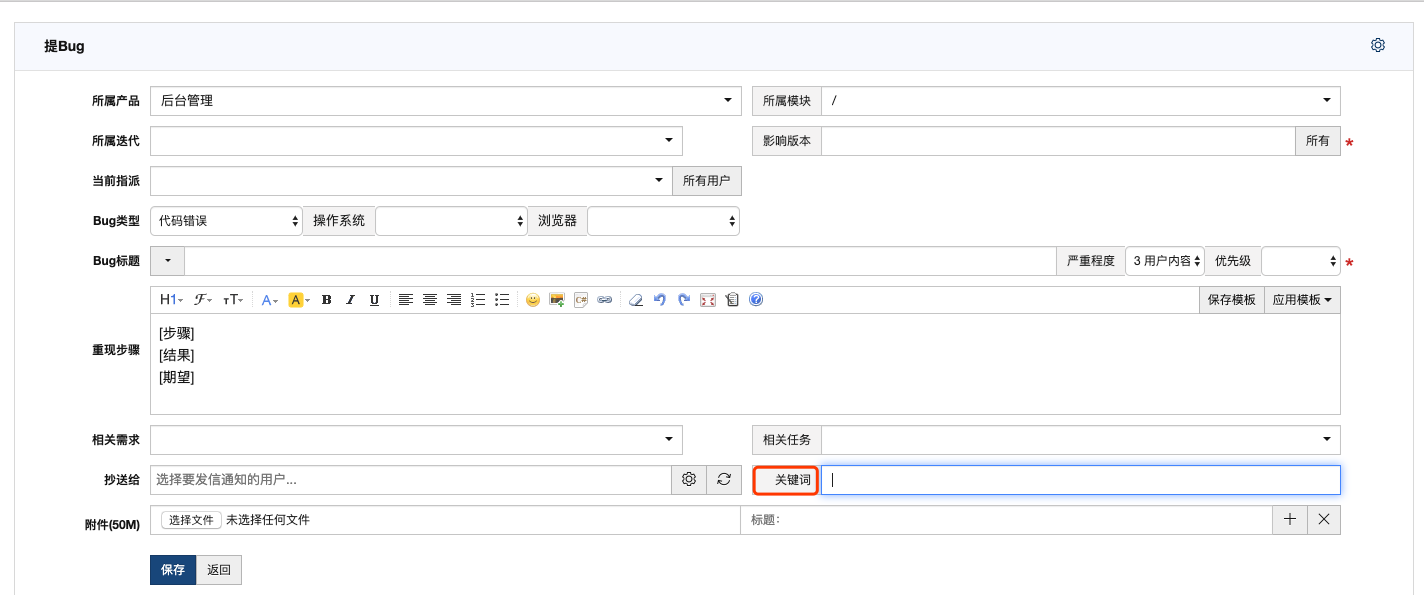Undo the last edit
1424x595 pixels.
[660, 300]
